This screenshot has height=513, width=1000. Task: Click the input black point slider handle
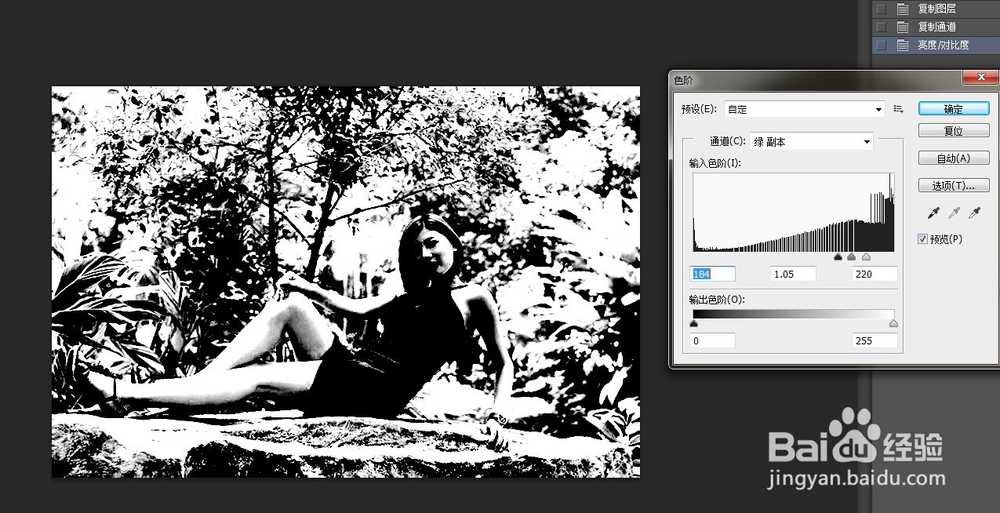838,257
